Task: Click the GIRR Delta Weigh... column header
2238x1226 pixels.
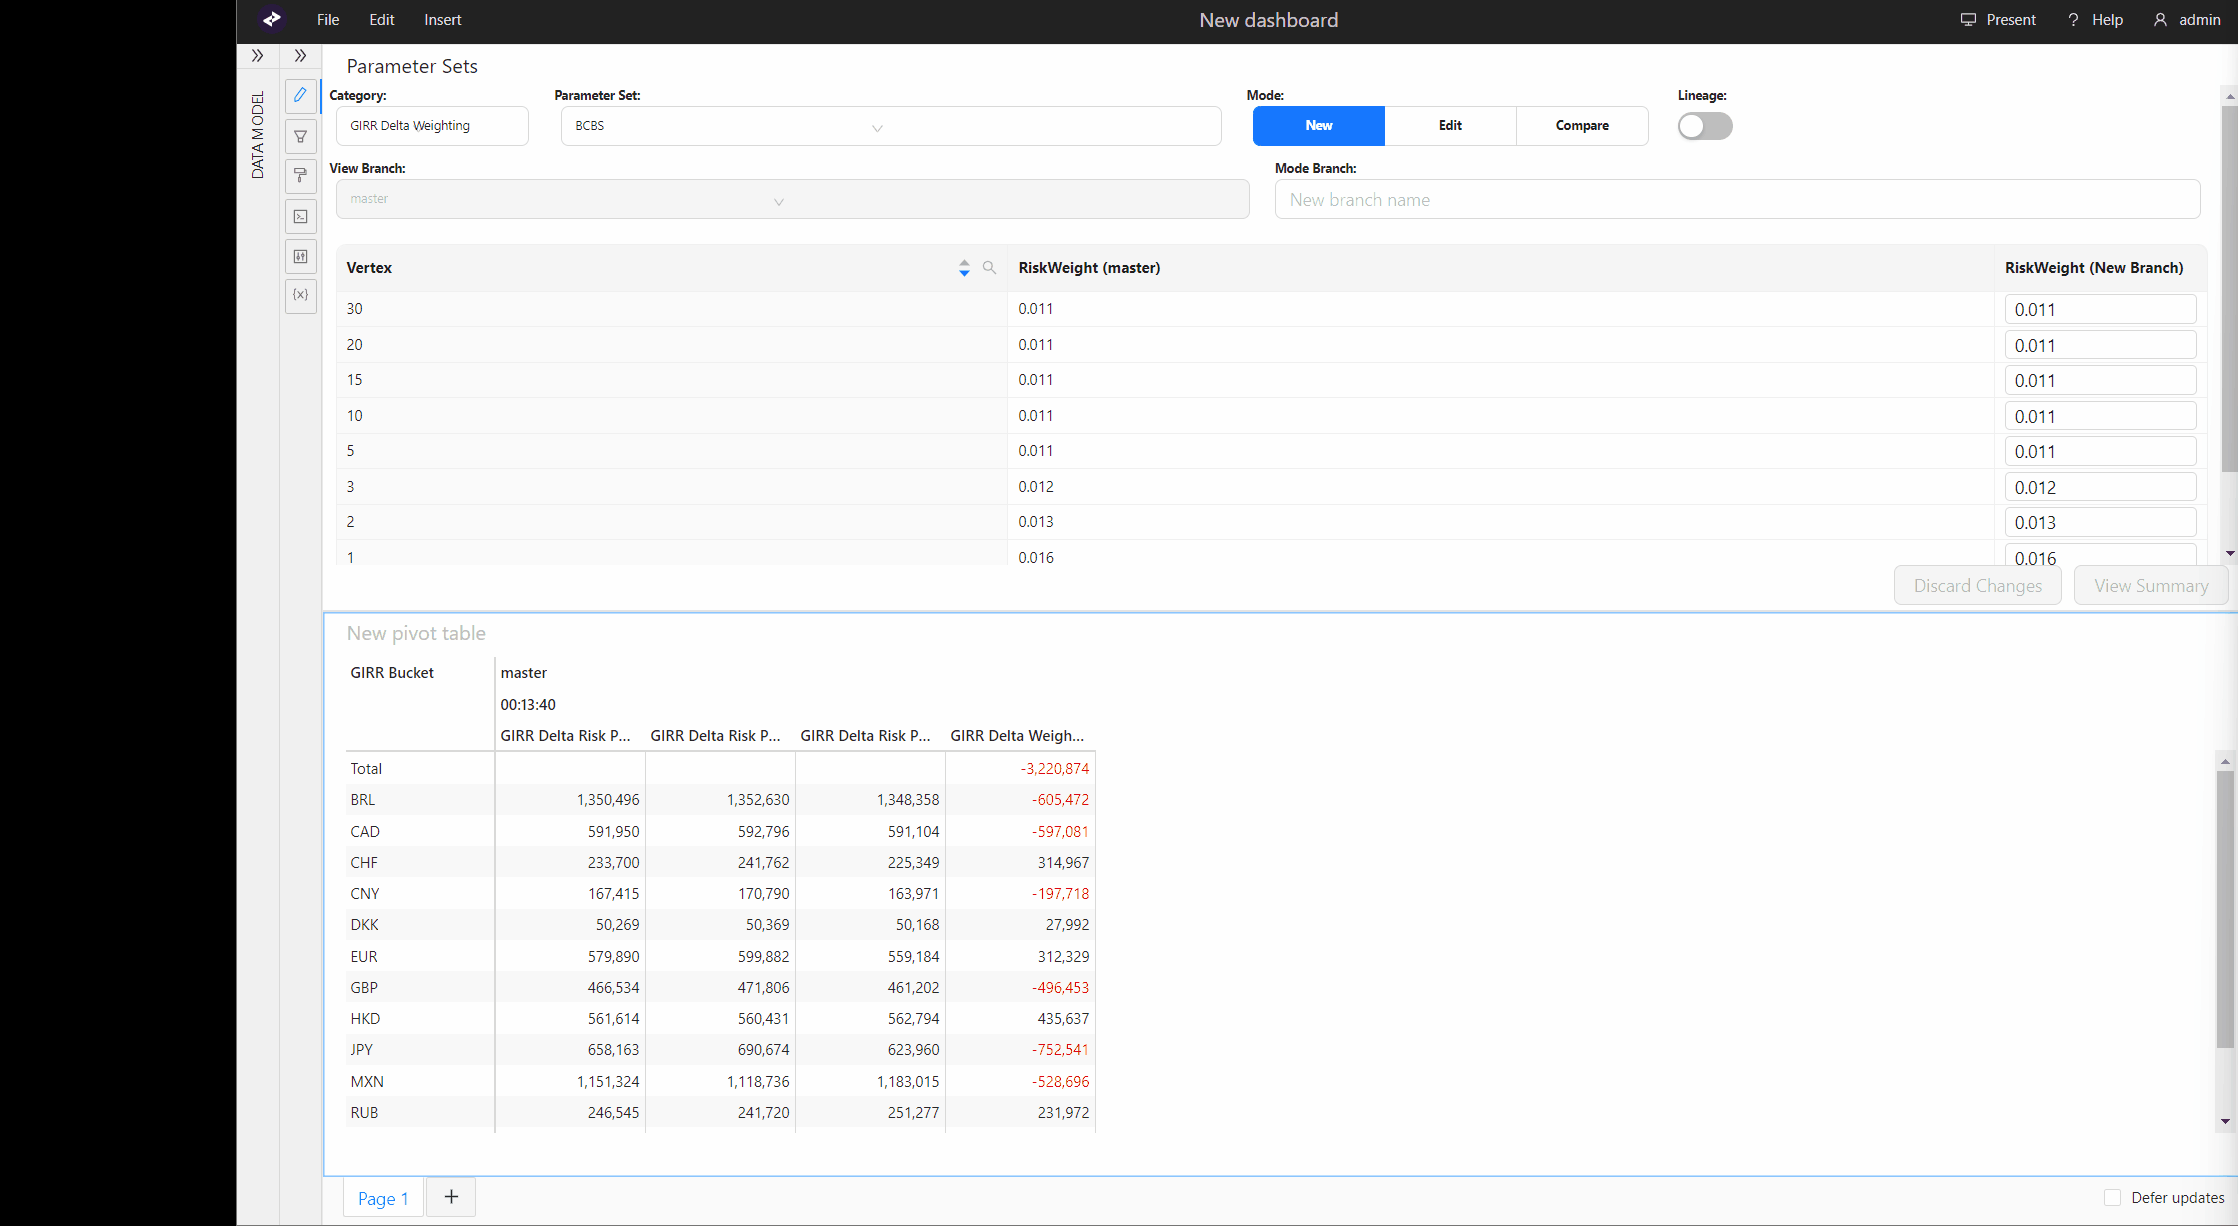Action: (x=1017, y=736)
